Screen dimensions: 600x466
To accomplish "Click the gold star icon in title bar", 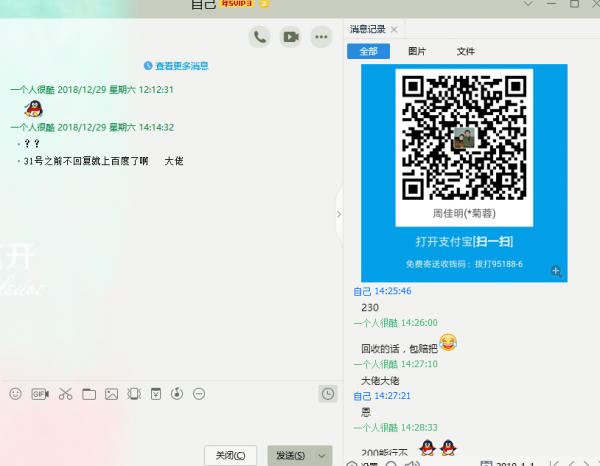I will pyautogui.click(x=264, y=3).
